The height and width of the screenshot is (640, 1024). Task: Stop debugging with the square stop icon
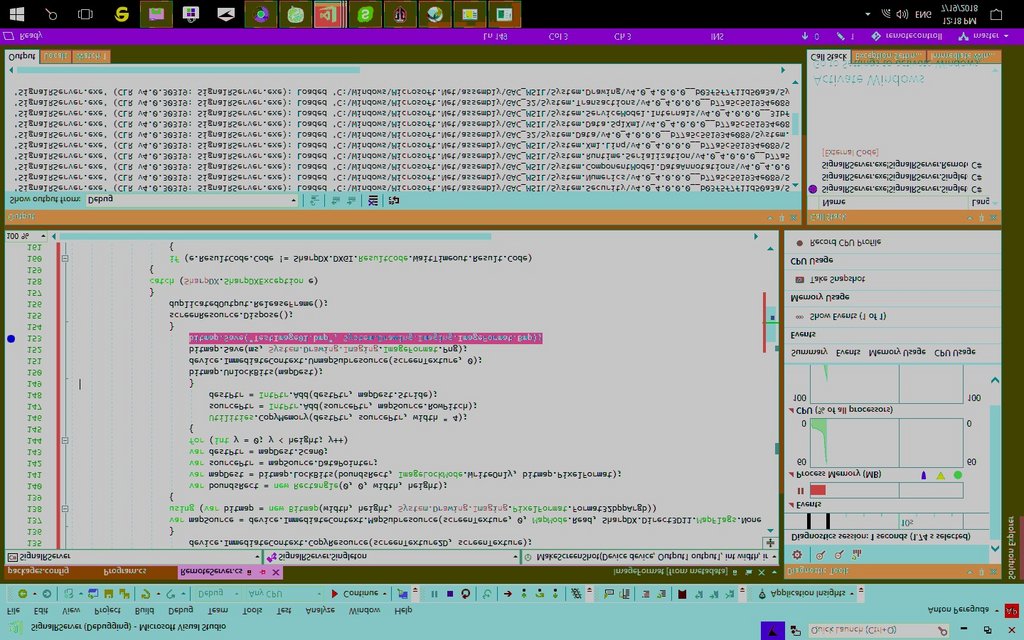[x=450, y=594]
